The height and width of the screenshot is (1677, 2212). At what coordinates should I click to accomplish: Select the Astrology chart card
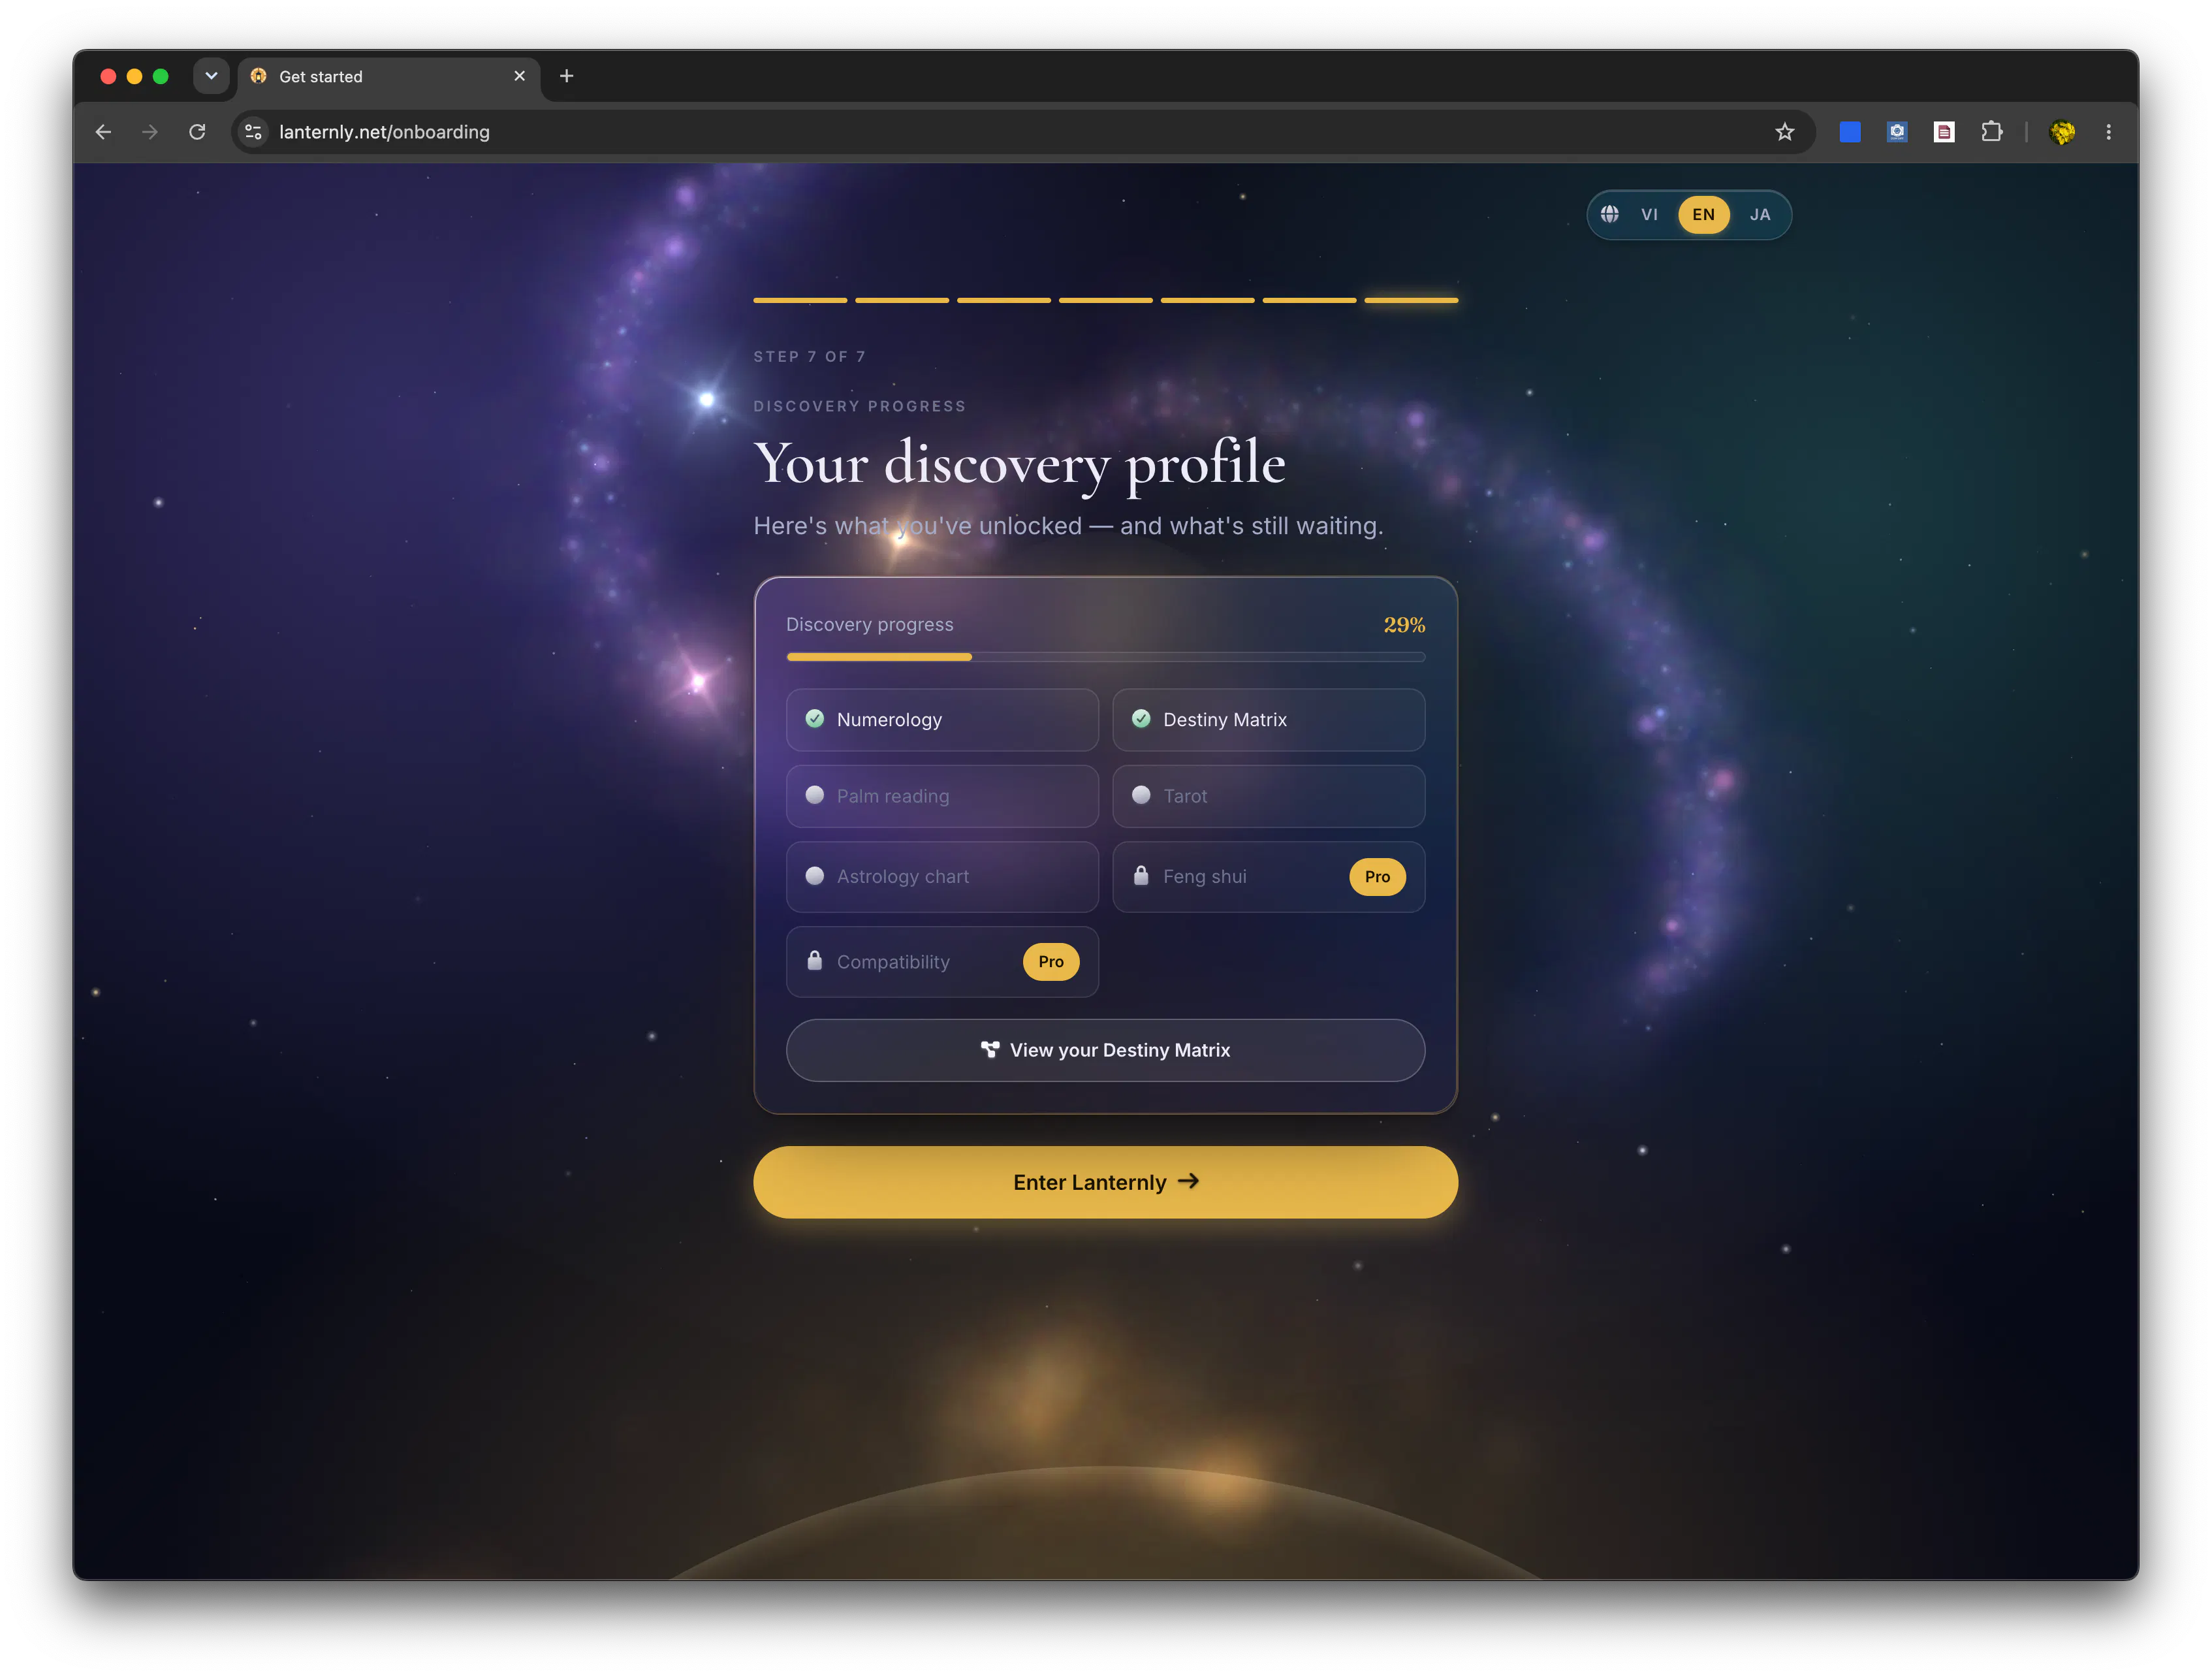point(942,876)
